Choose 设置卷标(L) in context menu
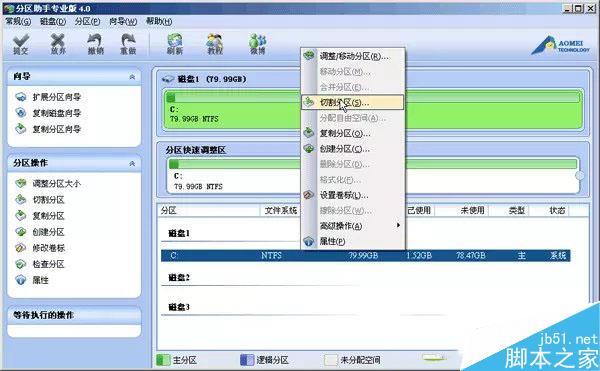This screenshot has height=371, width=600. click(353, 195)
